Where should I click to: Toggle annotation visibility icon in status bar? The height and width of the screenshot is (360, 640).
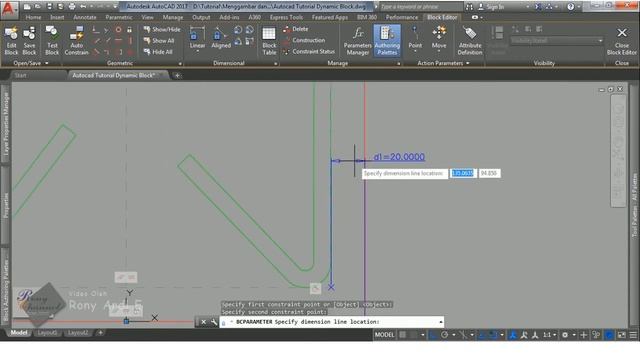coord(513,335)
